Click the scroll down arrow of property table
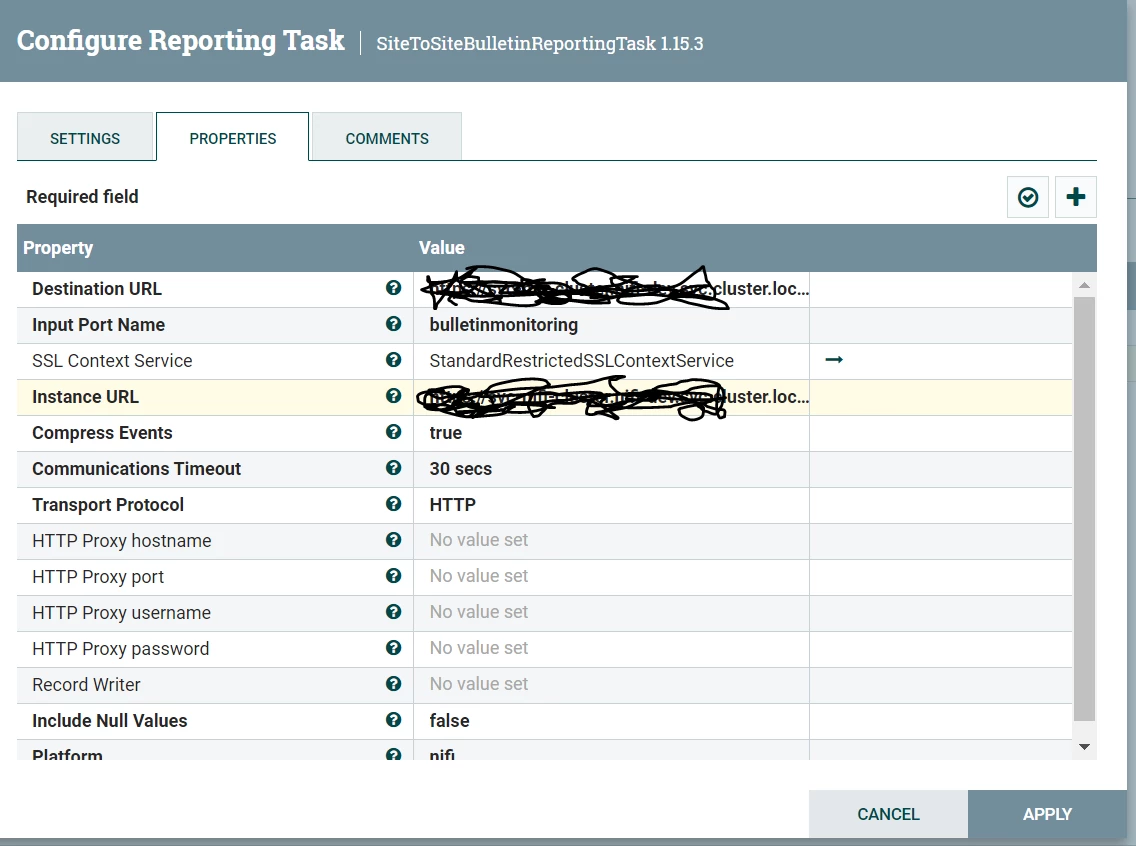The height and width of the screenshot is (846, 1136). [x=1085, y=747]
